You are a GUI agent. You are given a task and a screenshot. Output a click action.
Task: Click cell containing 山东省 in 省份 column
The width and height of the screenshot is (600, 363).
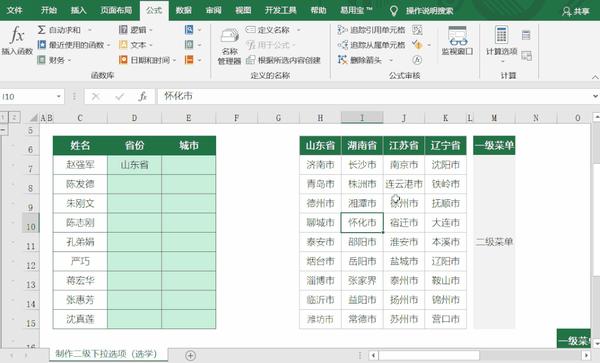pyautogui.click(x=134, y=165)
